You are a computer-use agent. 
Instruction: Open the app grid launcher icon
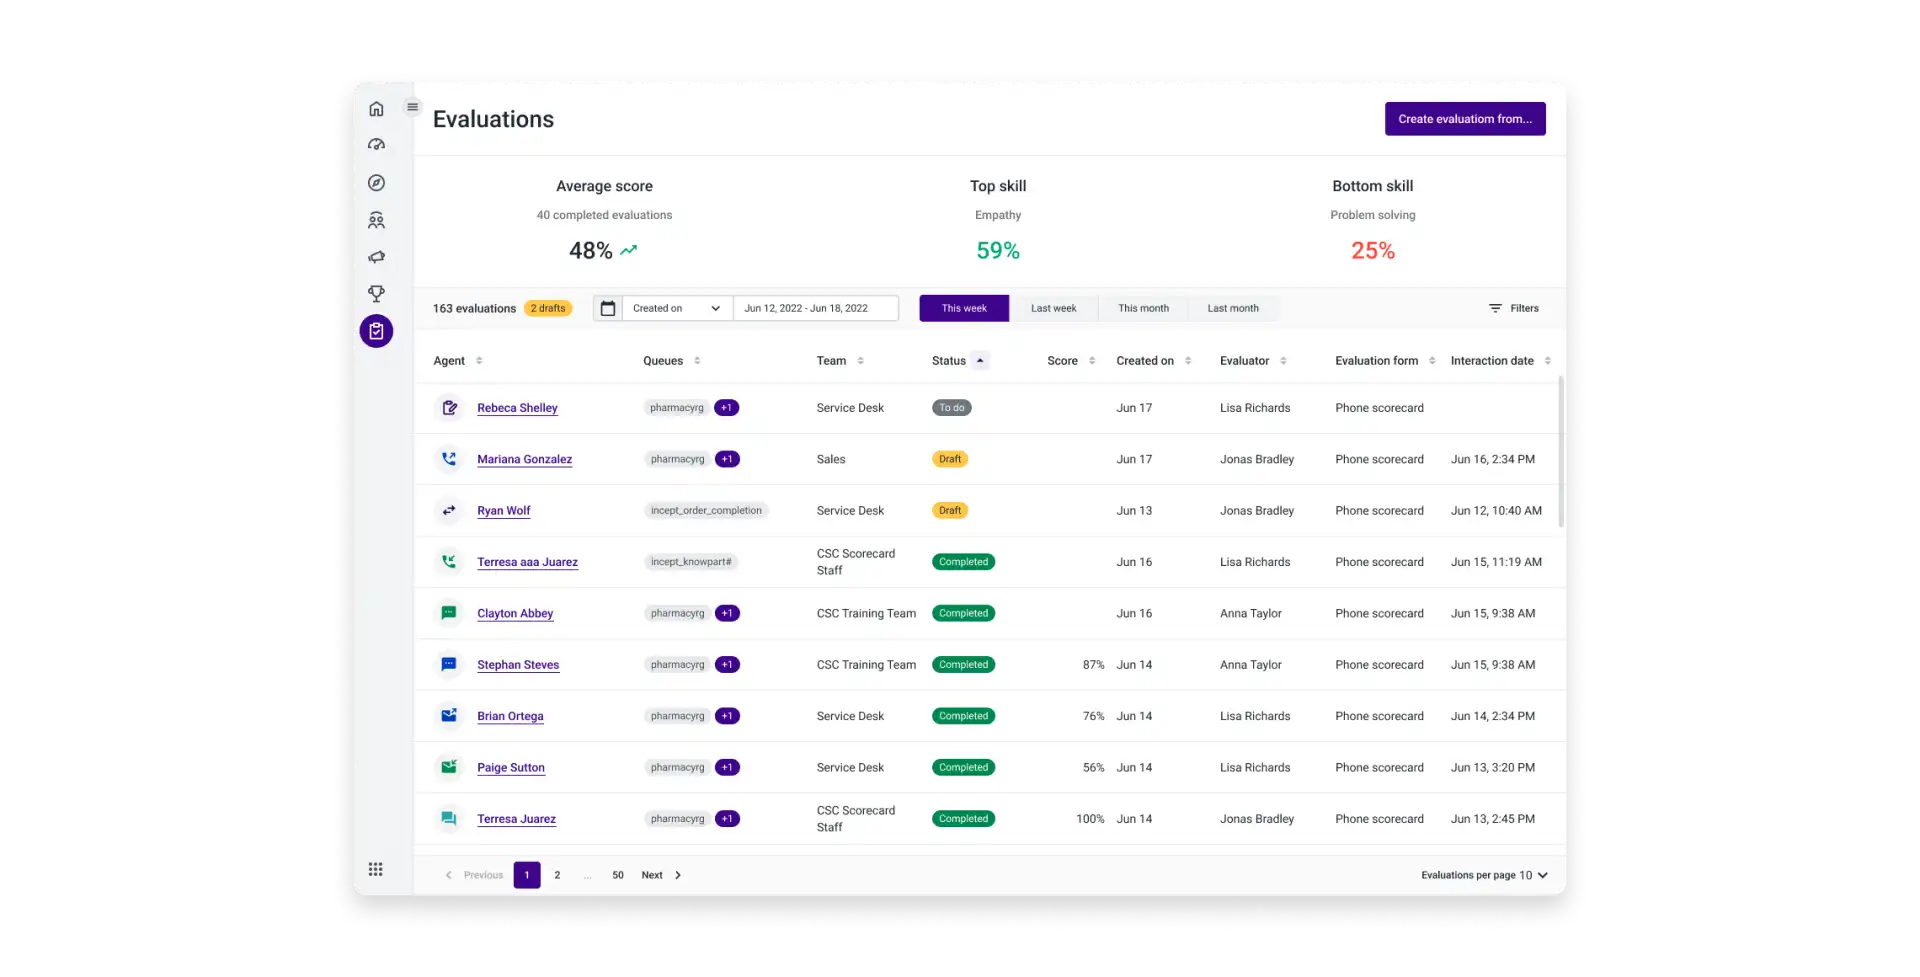[x=376, y=869]
